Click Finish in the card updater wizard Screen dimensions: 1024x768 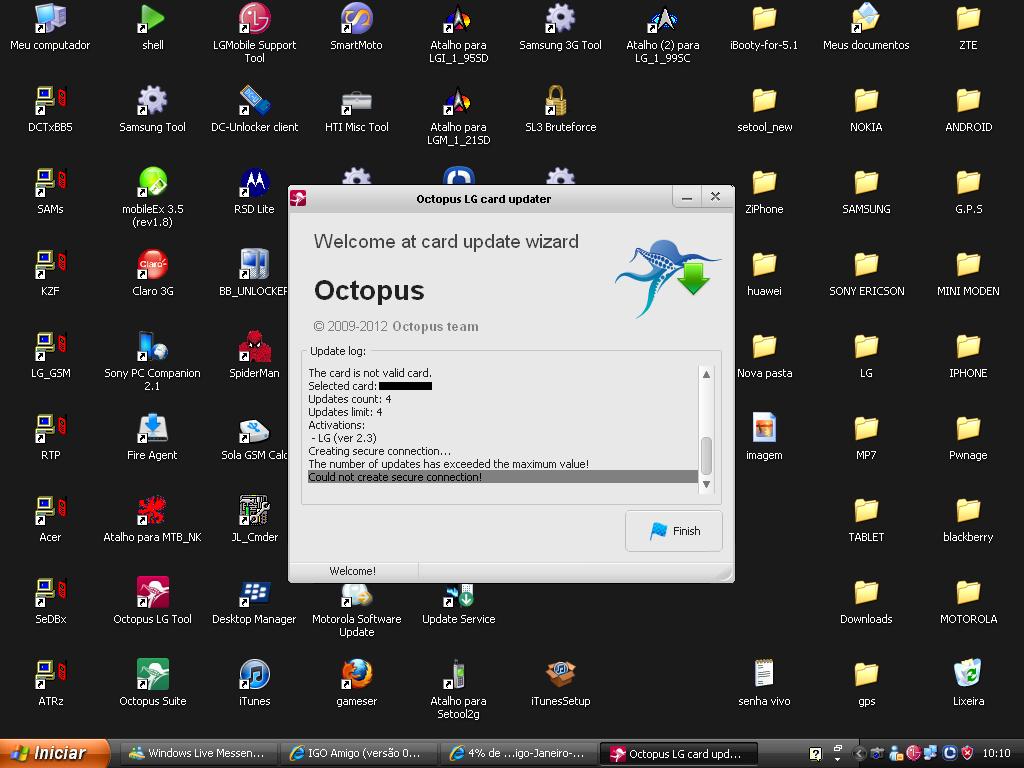[673, 531]
